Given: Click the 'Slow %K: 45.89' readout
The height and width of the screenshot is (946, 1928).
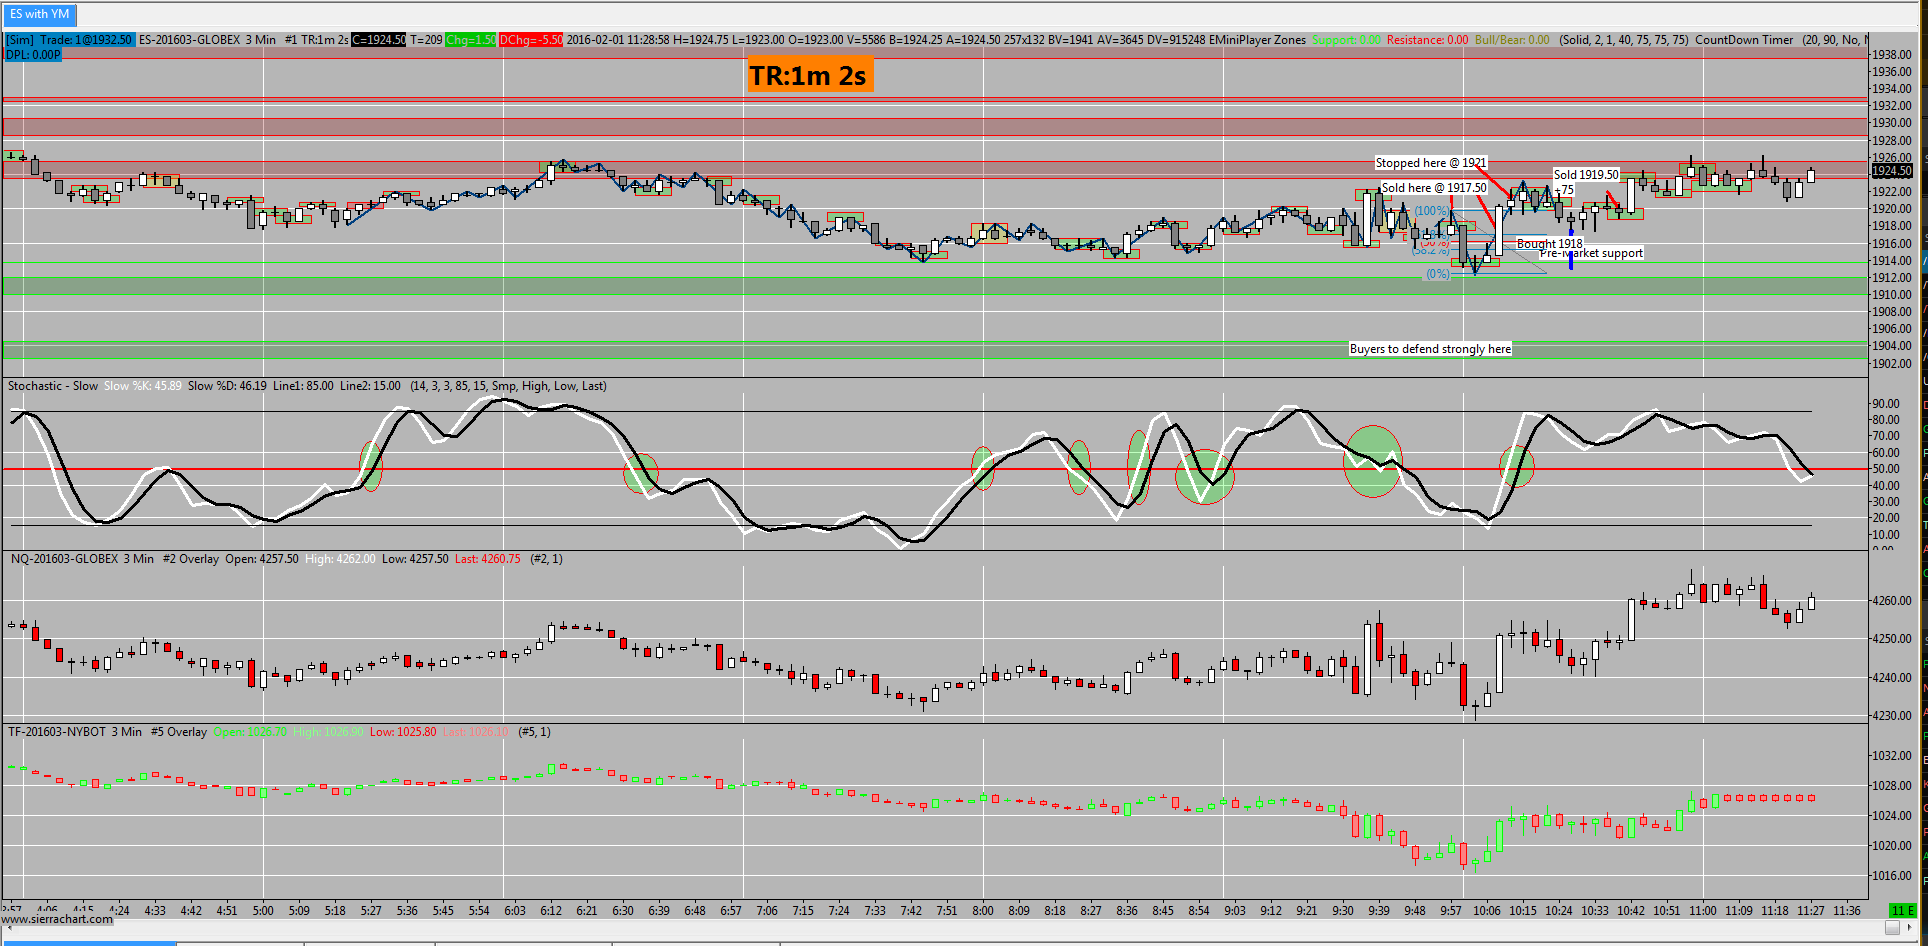Looking at the screenshot, I should (x=143, y=386).
